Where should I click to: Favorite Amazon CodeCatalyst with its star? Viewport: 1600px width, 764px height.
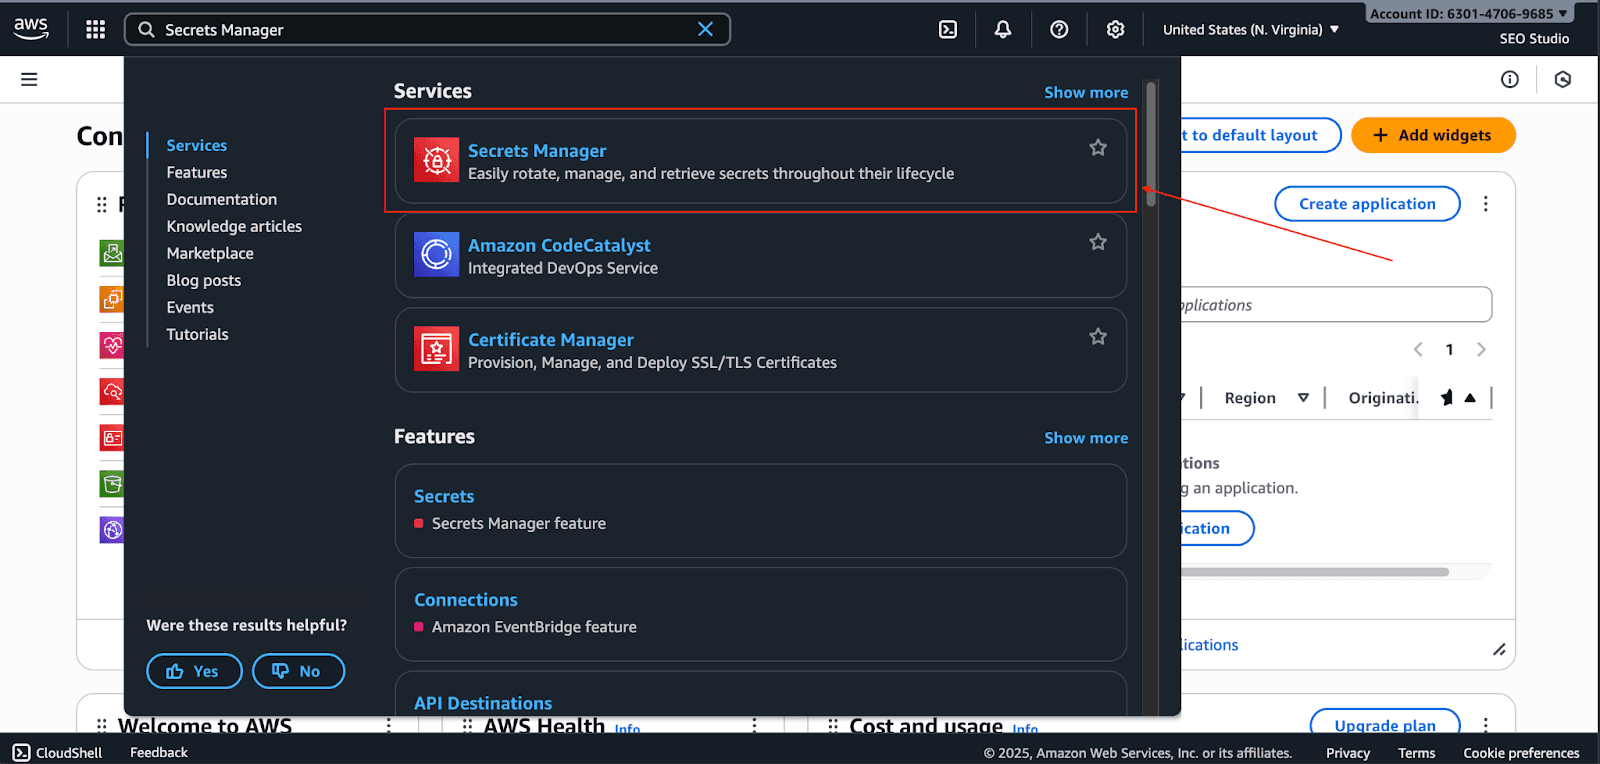pos(1098,242)
